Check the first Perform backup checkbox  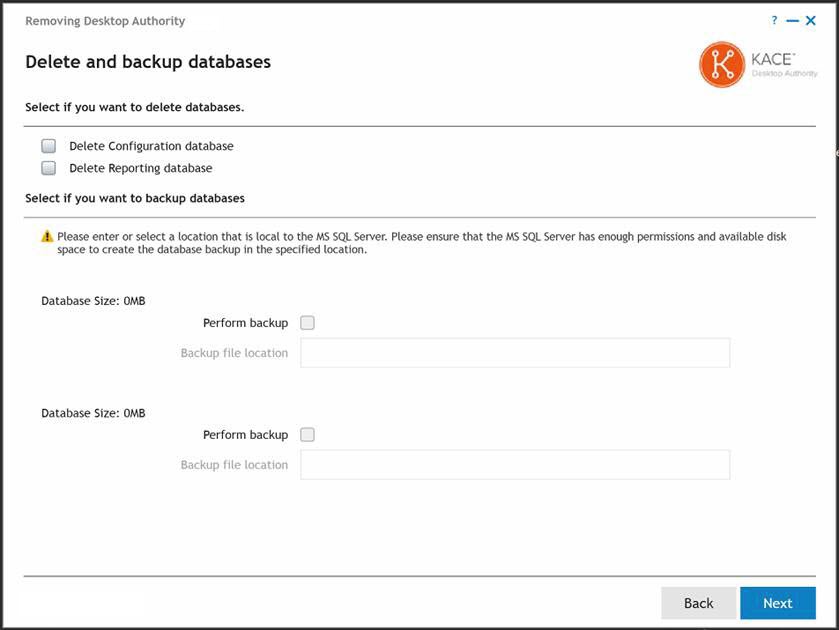click(308, 323)
